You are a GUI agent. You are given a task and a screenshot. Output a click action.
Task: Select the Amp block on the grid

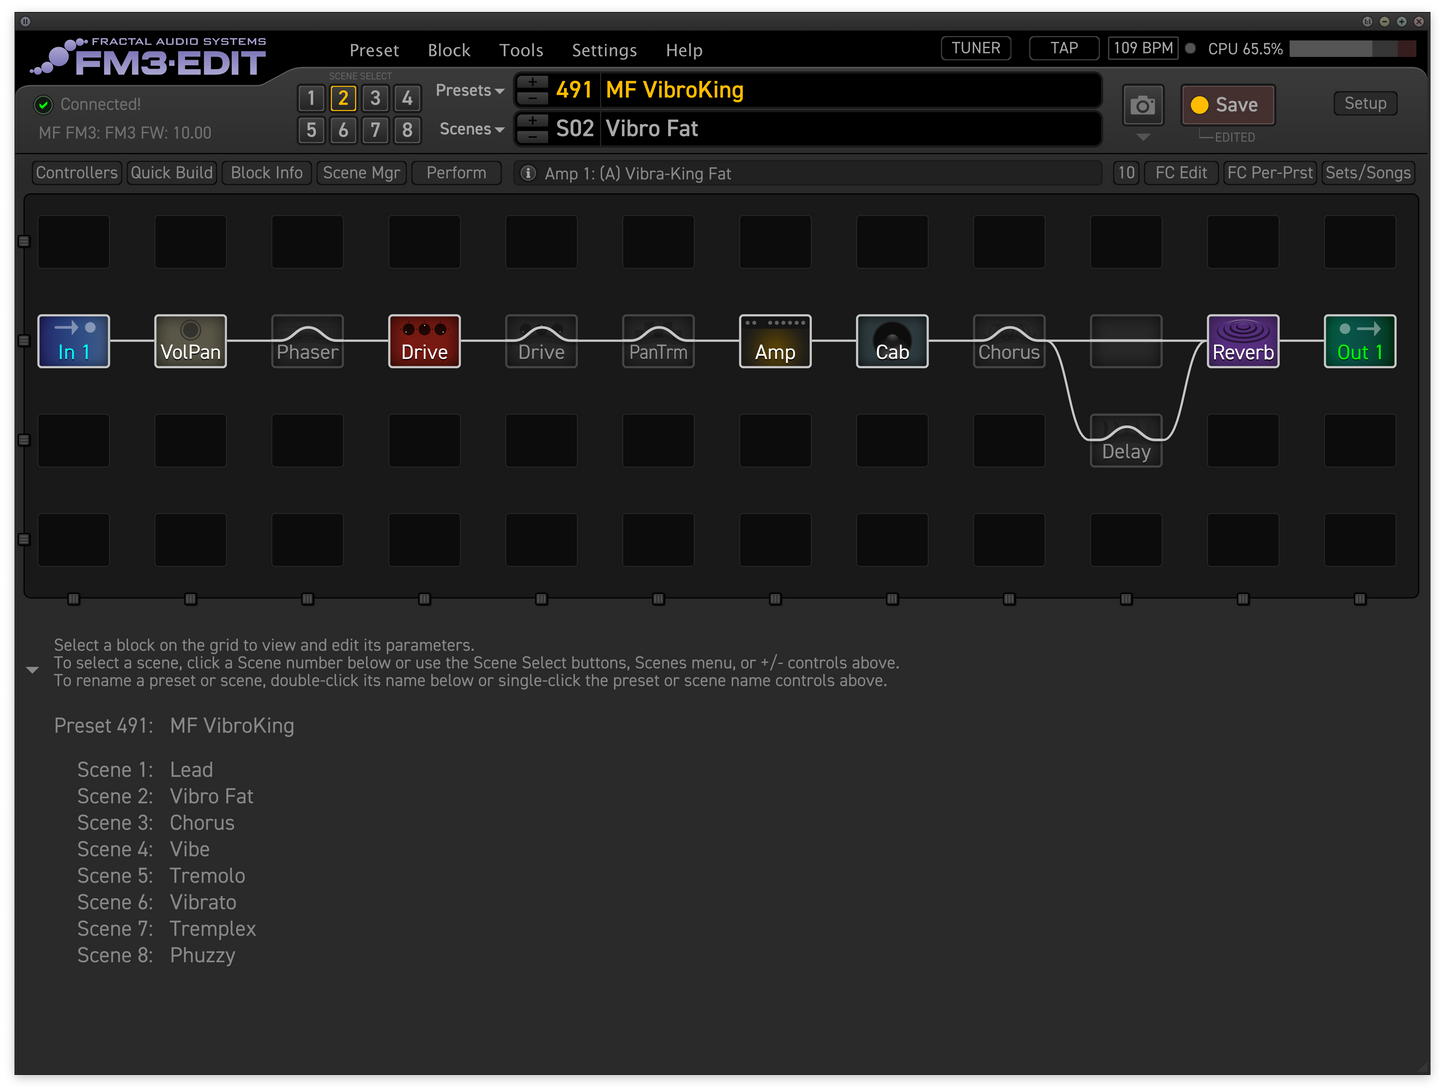click(775, 341)
